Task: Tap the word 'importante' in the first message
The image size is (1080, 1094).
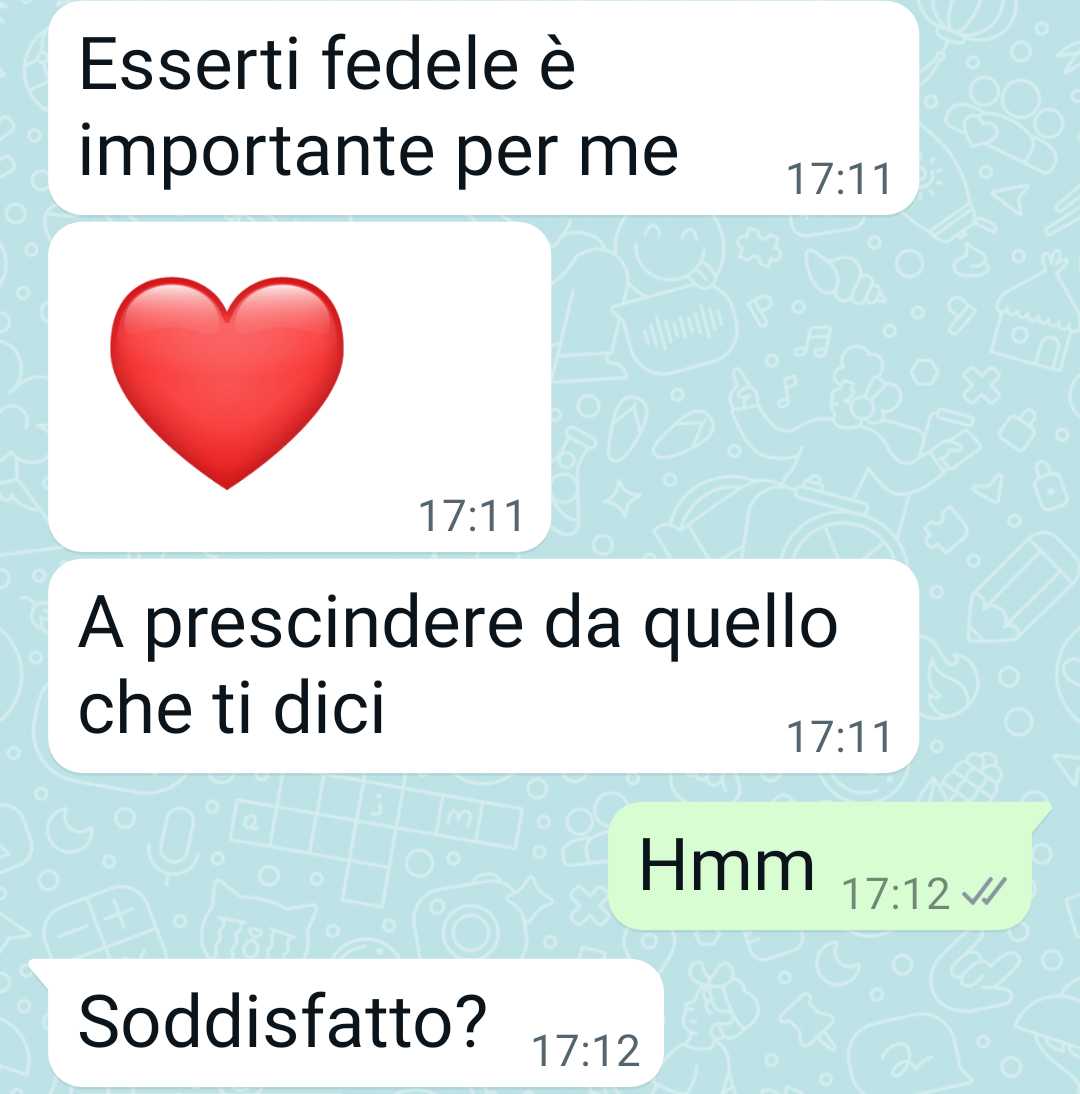Action: [257, 150]
